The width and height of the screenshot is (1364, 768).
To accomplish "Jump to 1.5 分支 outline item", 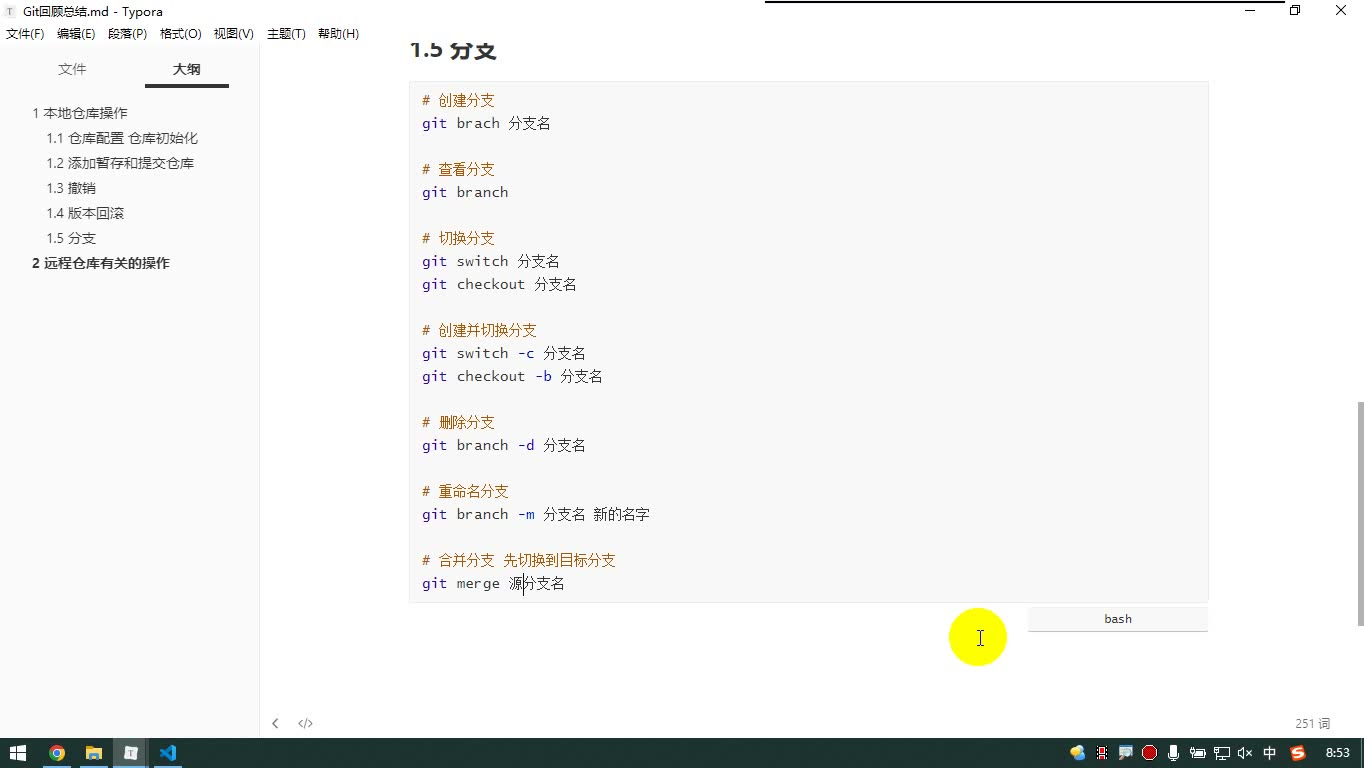I will 71,238.
